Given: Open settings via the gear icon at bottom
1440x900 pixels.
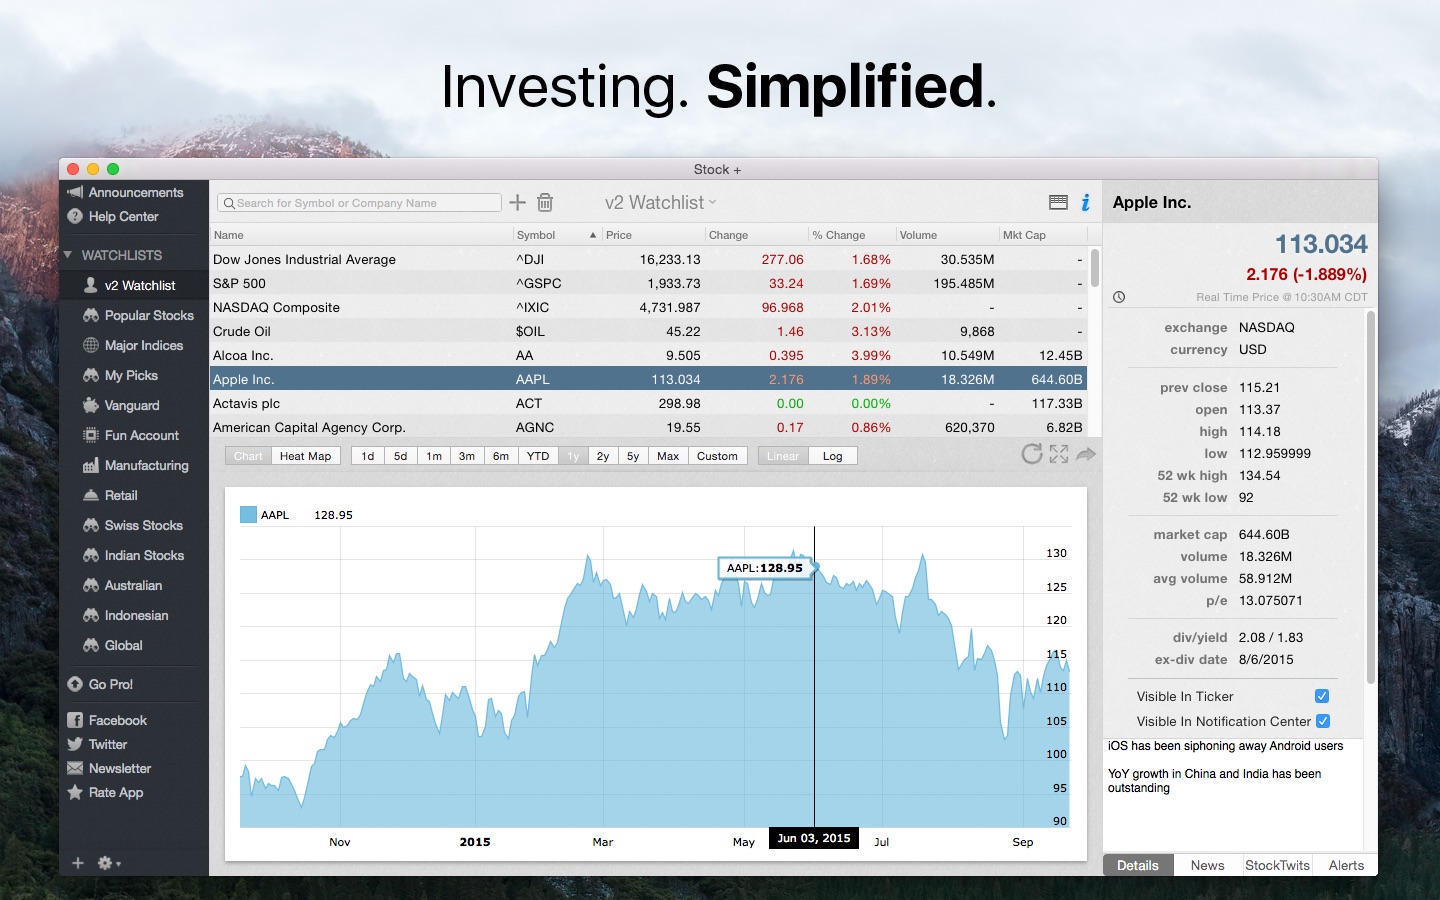Looking at the screenshot, I should click(103, 863).
